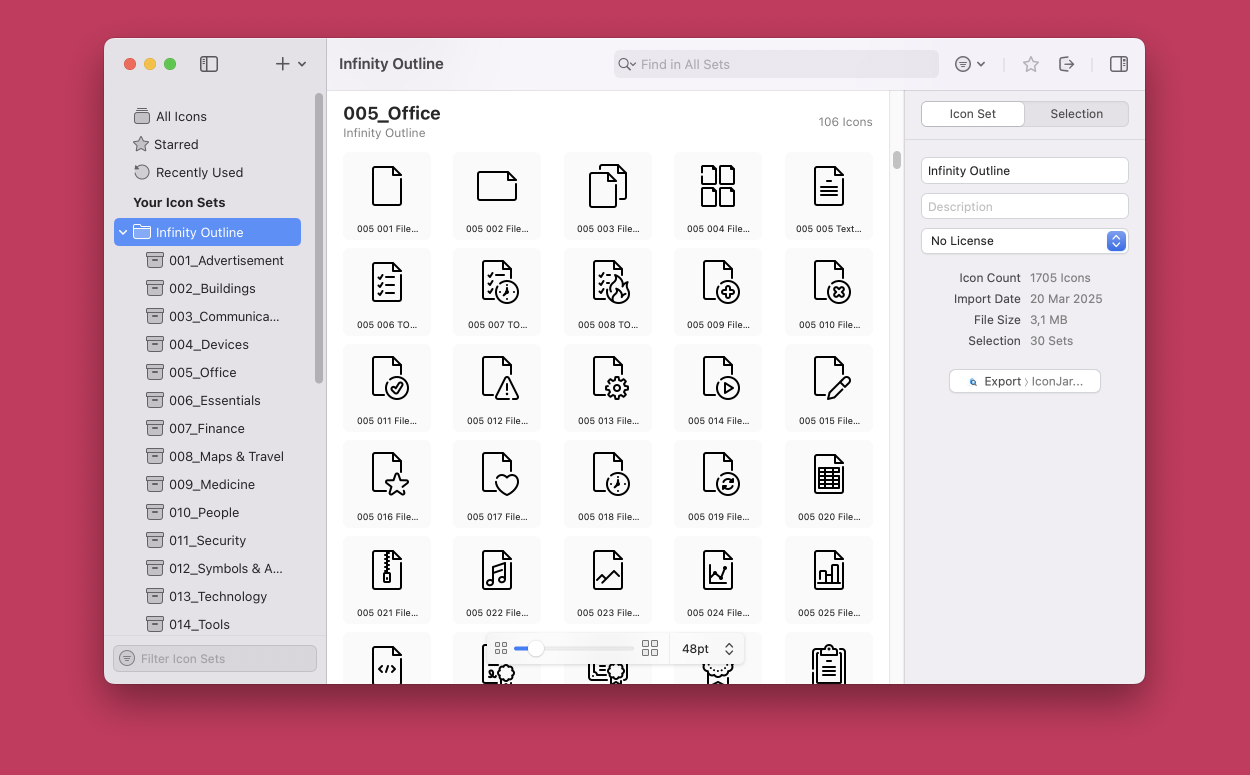Switch to the Selection tab

click(1076, 114)
